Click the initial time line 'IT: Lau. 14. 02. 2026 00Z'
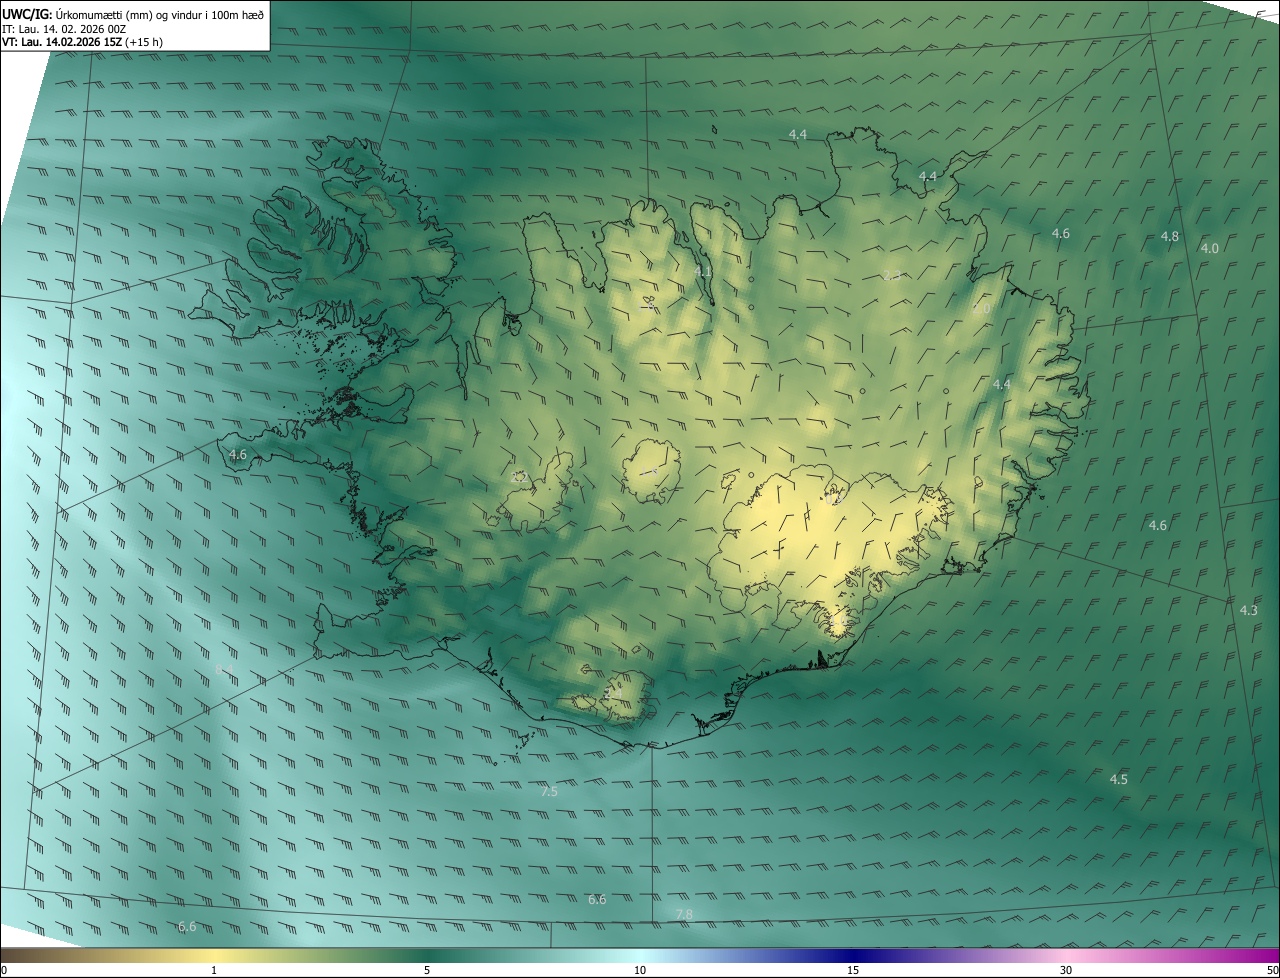The image size is (1280, 978). tap(64, 28)
